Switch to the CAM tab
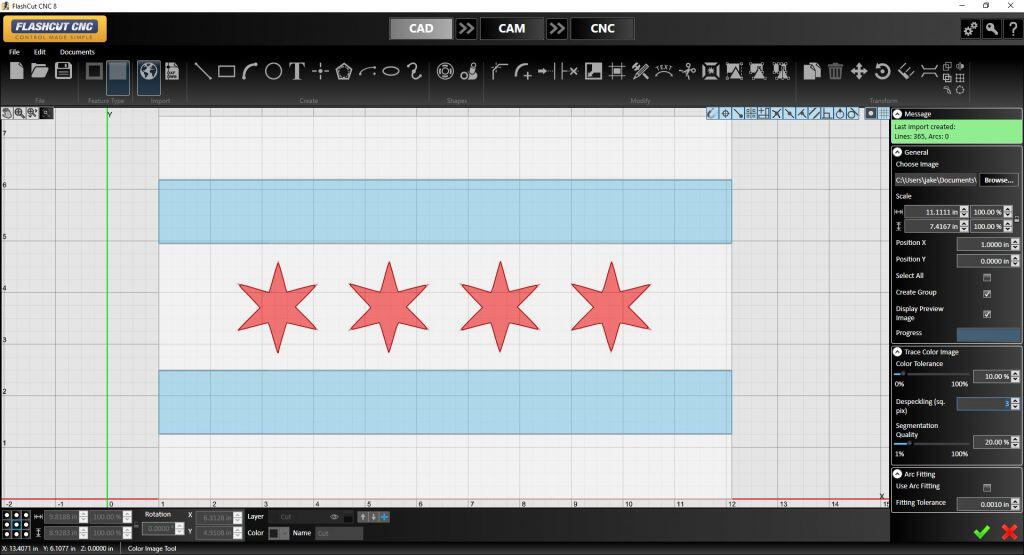Image resolution: width=1024 pixels, height=555 pixels. 511,28
